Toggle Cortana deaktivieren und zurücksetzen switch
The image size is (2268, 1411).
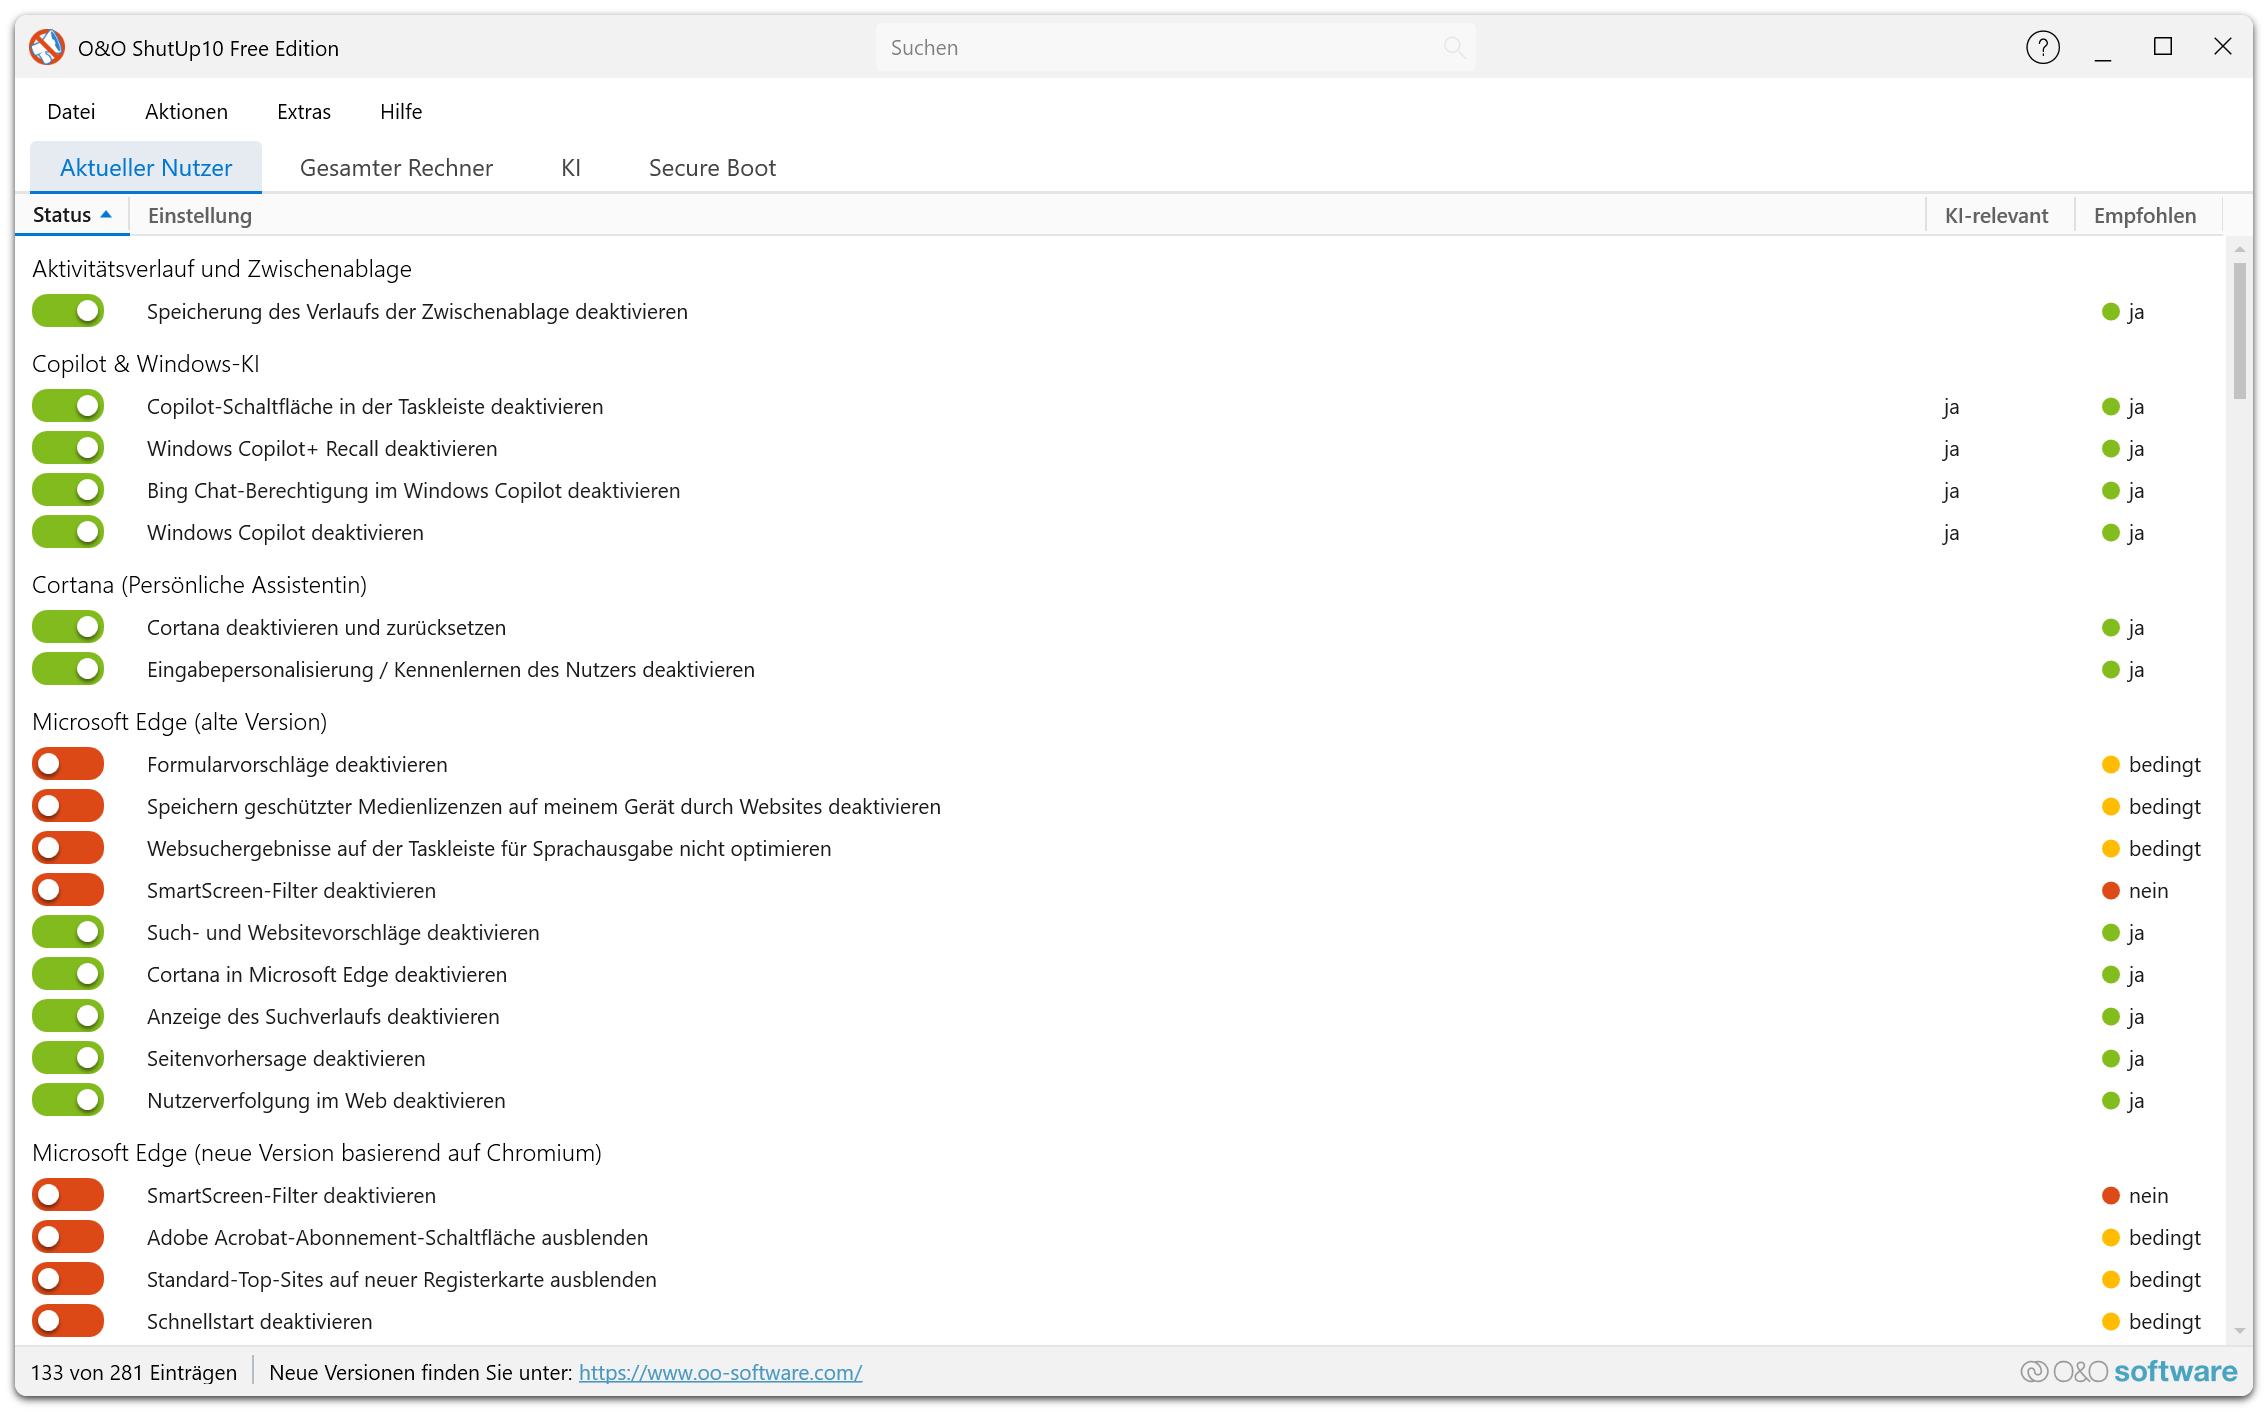[68, 627]
